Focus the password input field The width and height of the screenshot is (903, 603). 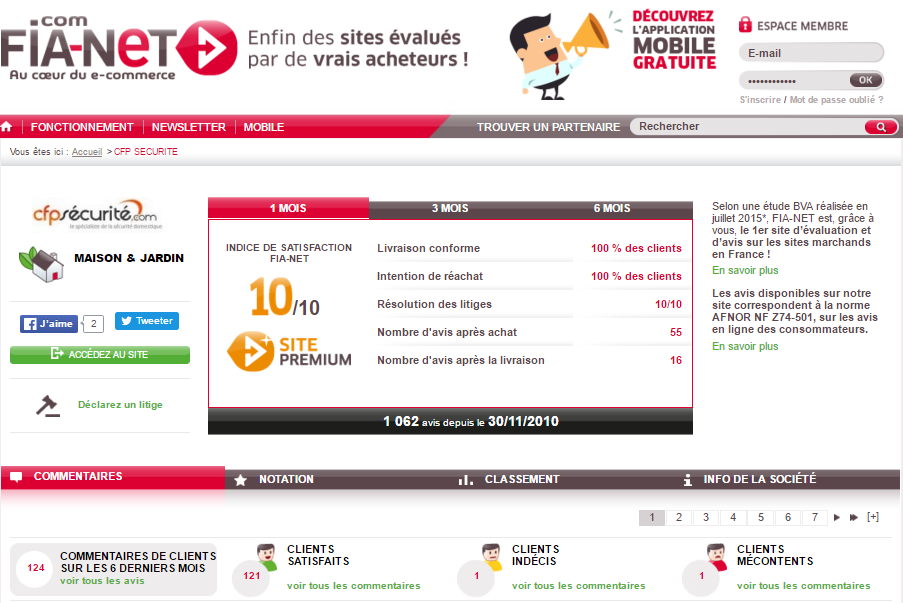pyautogui.click(x=794, y=80)
